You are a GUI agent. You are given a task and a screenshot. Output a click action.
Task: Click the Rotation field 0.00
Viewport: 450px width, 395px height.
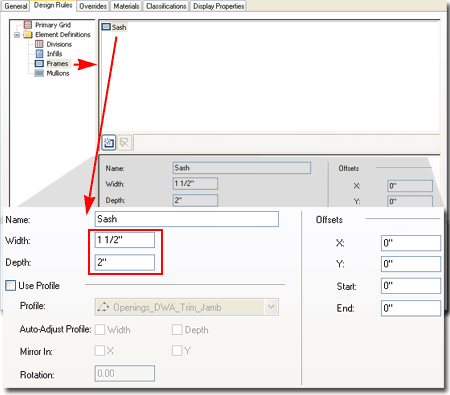point(125,373)
